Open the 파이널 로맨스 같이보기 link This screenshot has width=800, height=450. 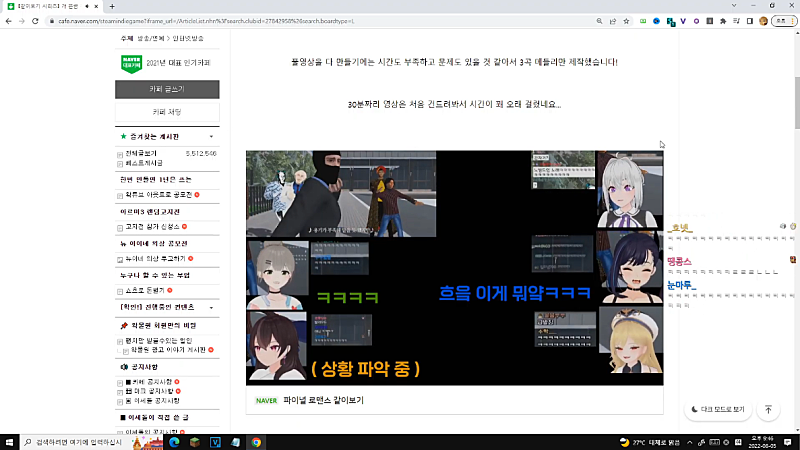coord(322,400)
